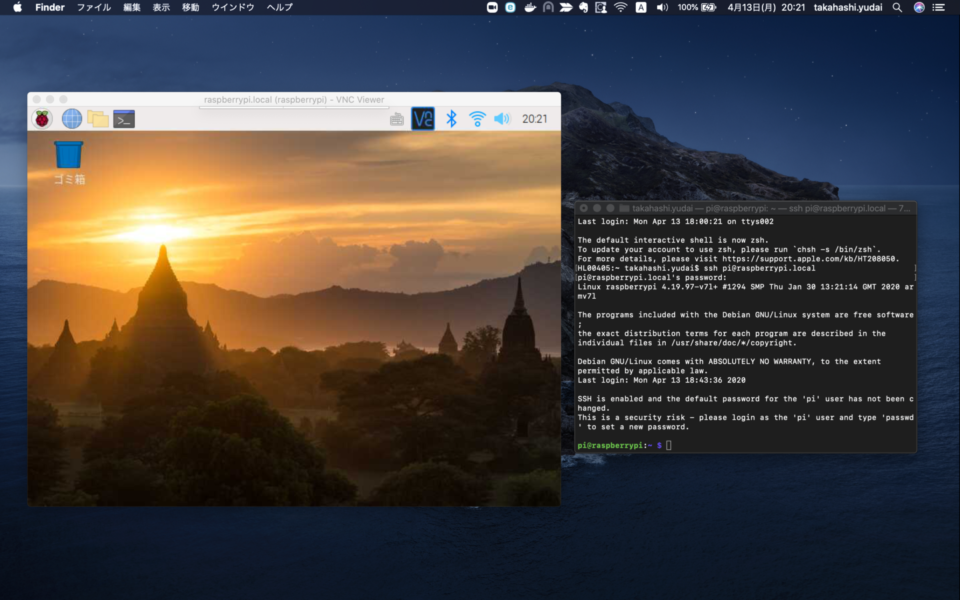Viewport: 960px width, 600px height.
Task: Open the ファイル menu in the menu bar
Action: point(94,7)
